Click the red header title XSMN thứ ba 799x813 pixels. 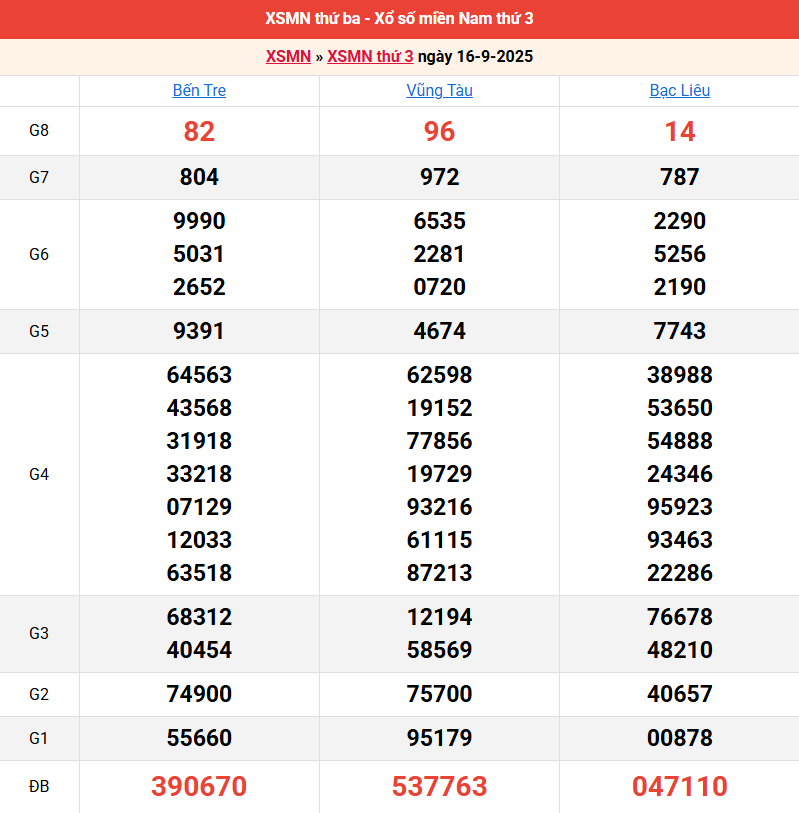coord(399,19)
